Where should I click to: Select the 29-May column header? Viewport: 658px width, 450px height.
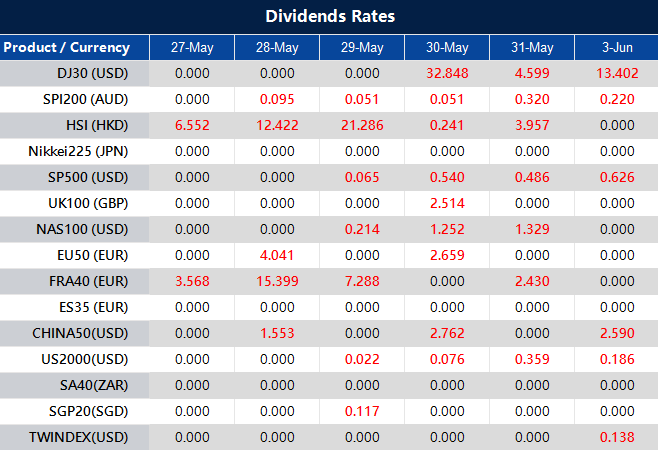click(x=362, y=47)
